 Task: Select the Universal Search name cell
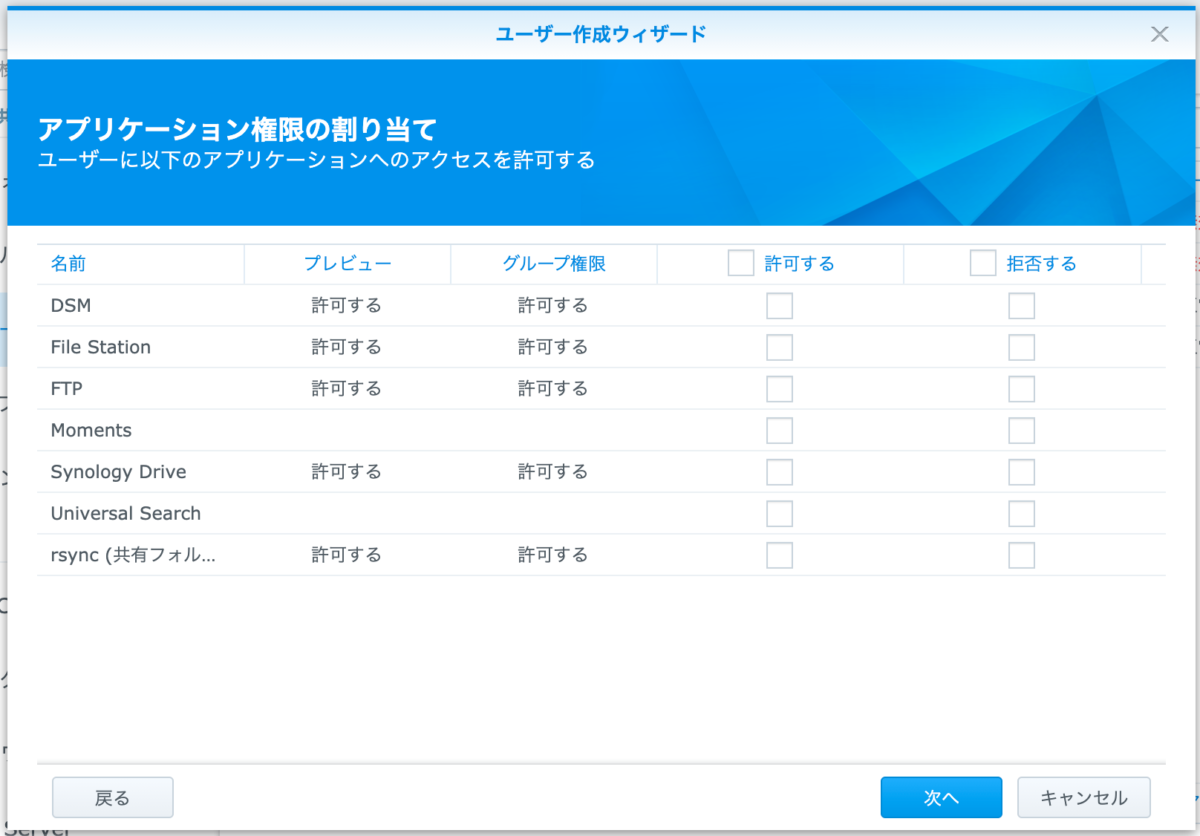tap(141, 513)
